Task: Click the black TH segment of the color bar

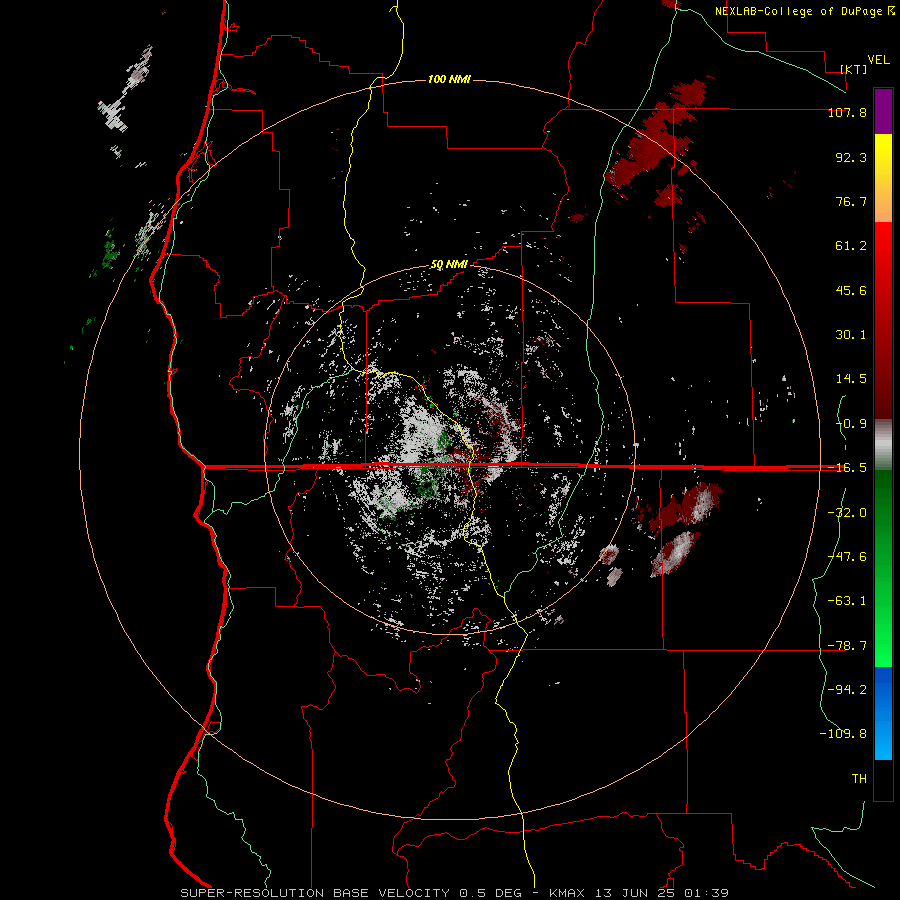Action: [883, 780]
